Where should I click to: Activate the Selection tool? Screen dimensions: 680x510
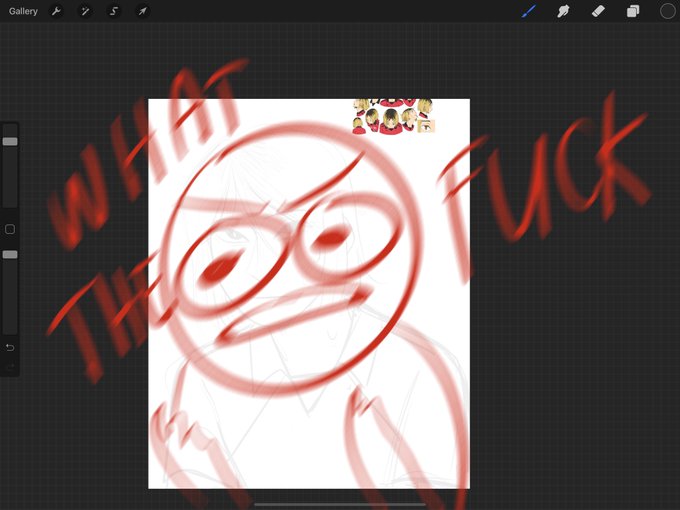114,11
